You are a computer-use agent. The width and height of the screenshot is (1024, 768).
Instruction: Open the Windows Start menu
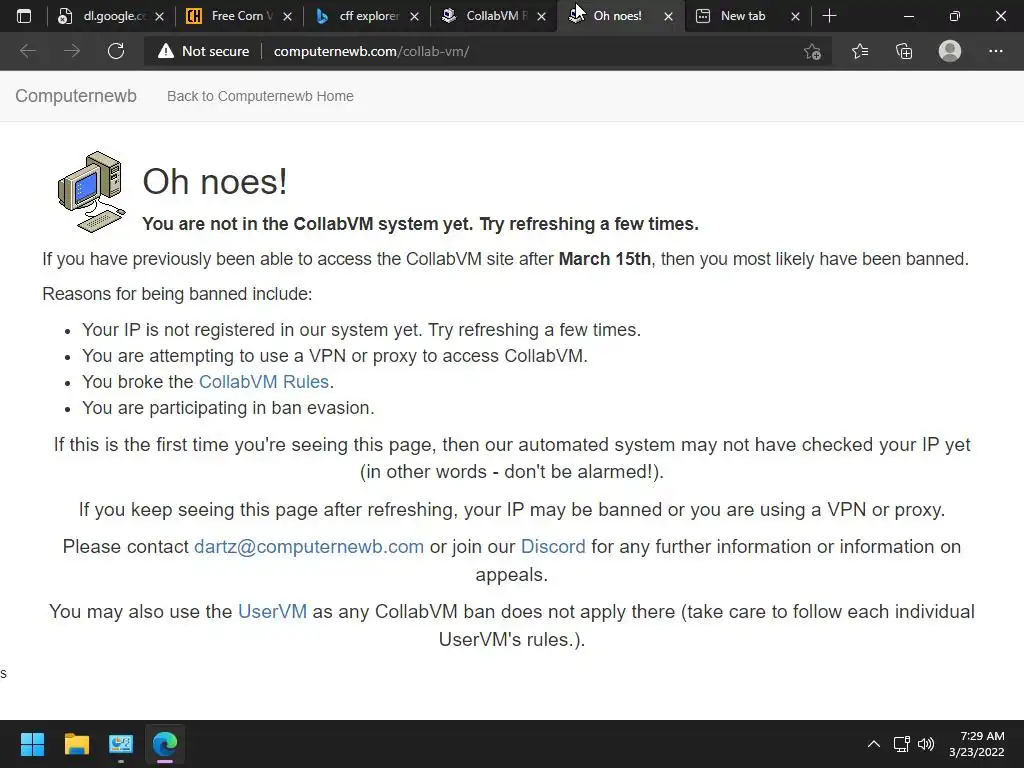[x=32, y=744]
